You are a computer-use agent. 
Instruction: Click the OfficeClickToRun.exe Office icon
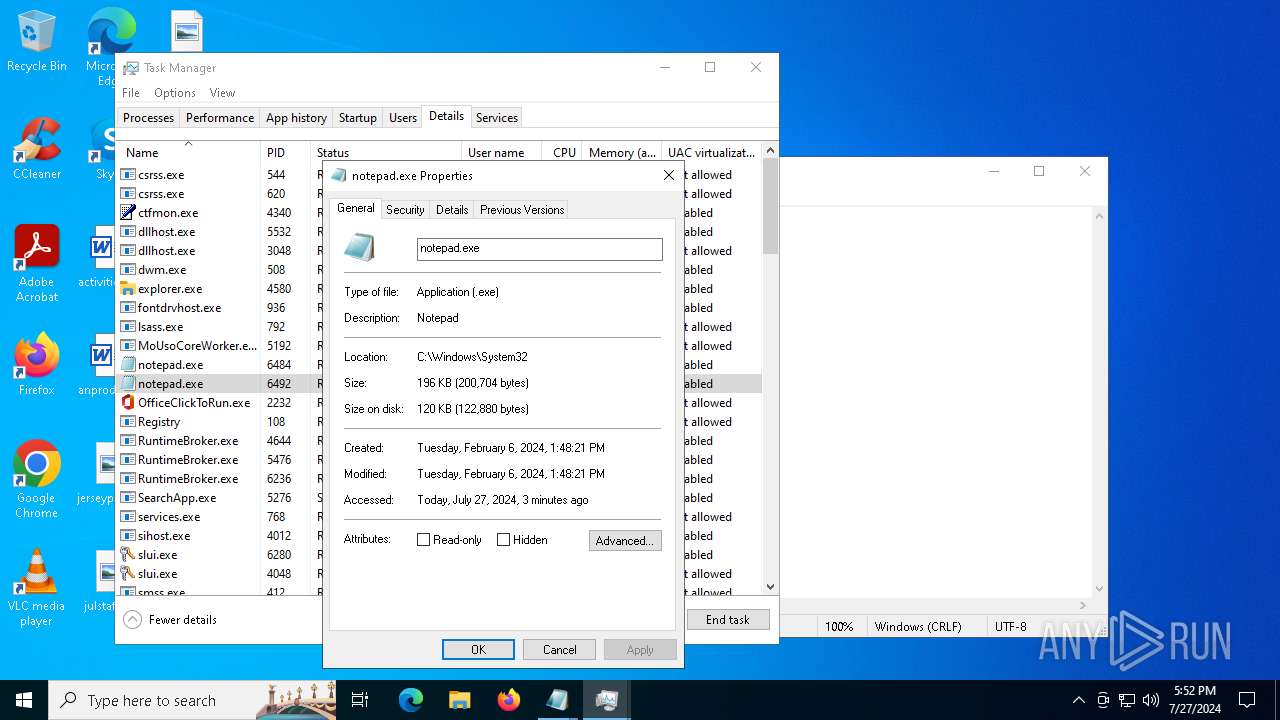pos(128,402)
